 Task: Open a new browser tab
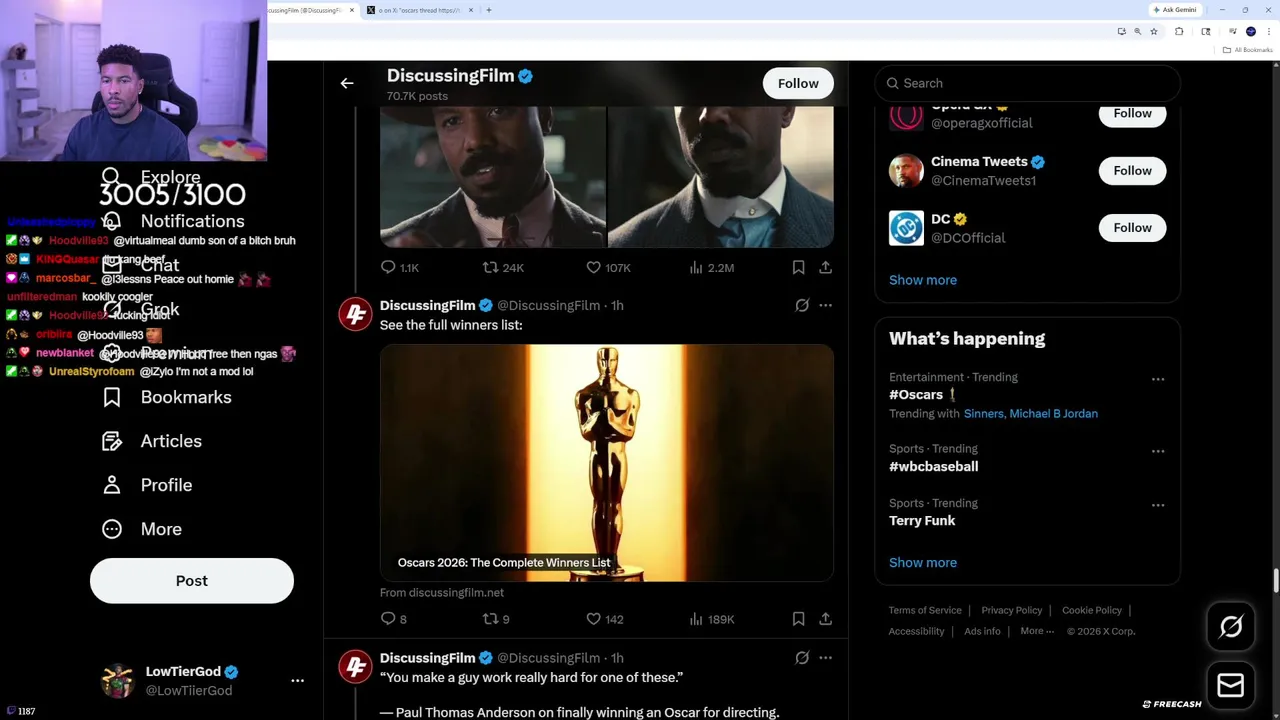coord(488,10)
